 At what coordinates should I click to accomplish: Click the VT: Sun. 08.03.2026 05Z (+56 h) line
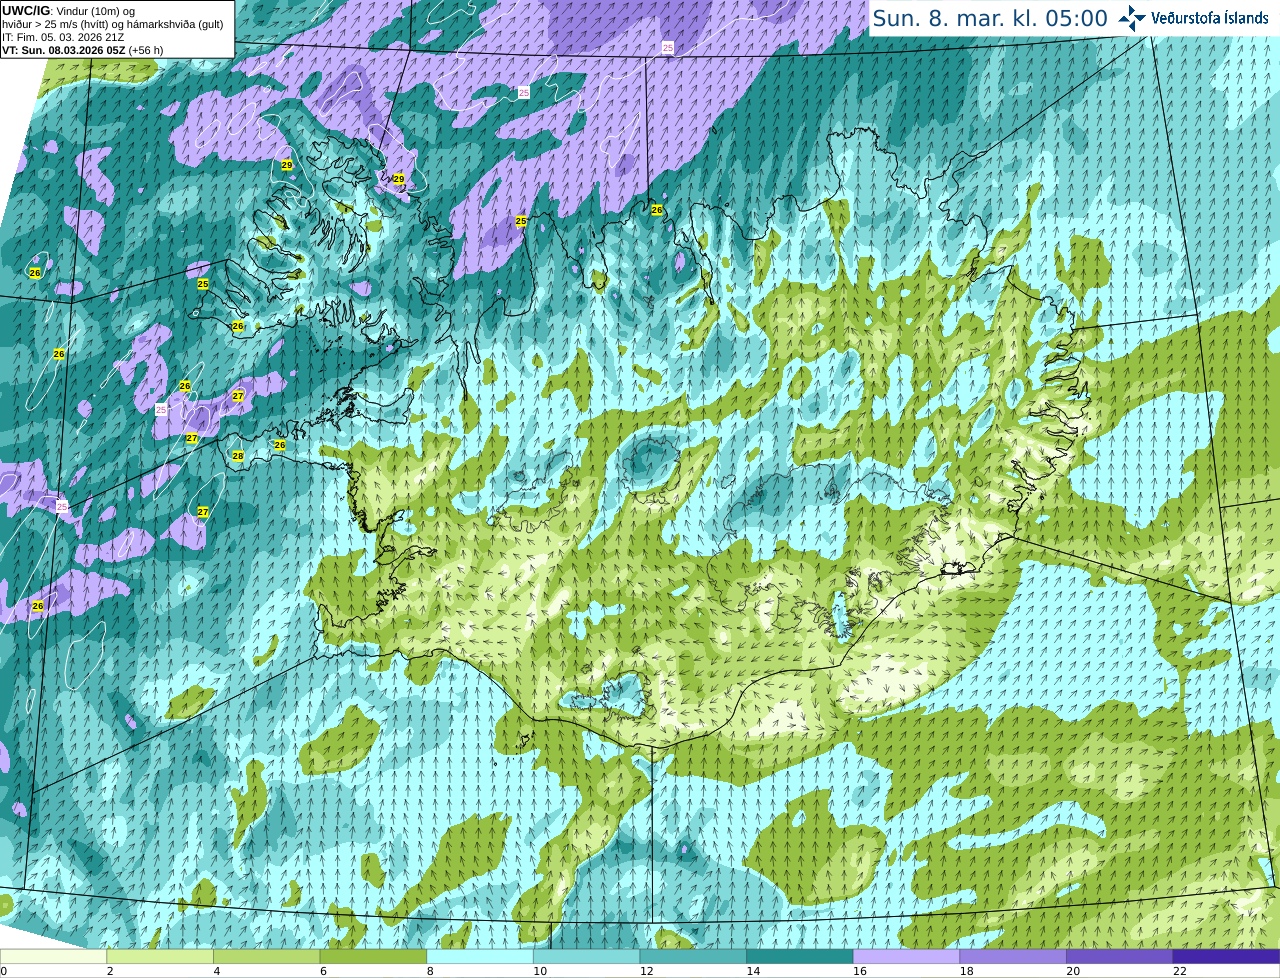(82, 50)
